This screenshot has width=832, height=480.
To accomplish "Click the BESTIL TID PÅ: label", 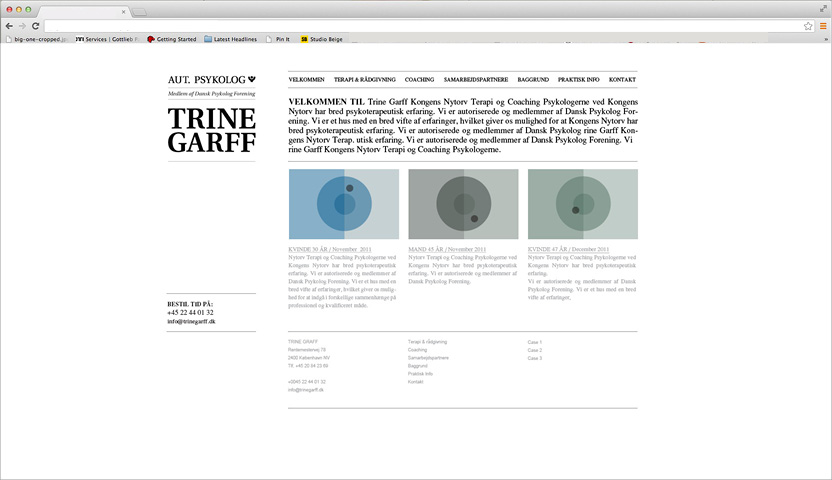I will [190, 304].
